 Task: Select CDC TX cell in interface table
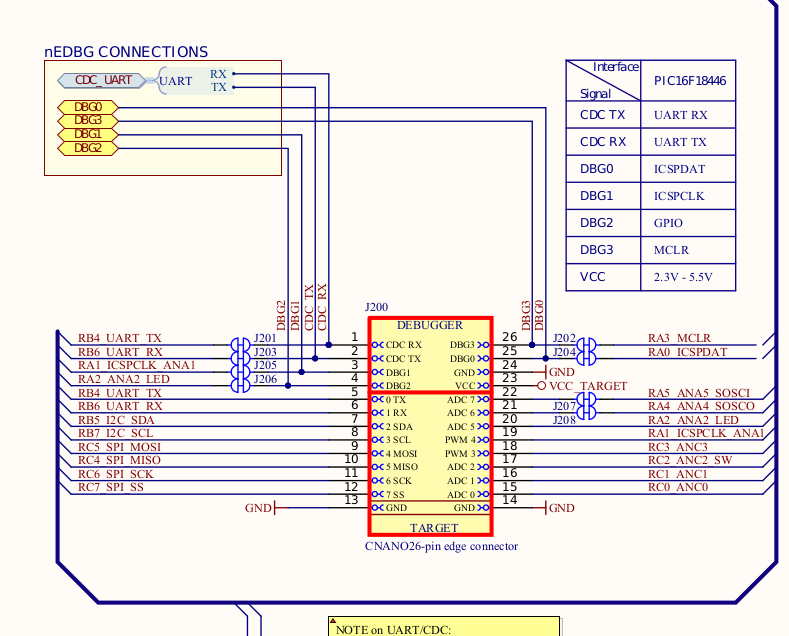coord(603,115)
